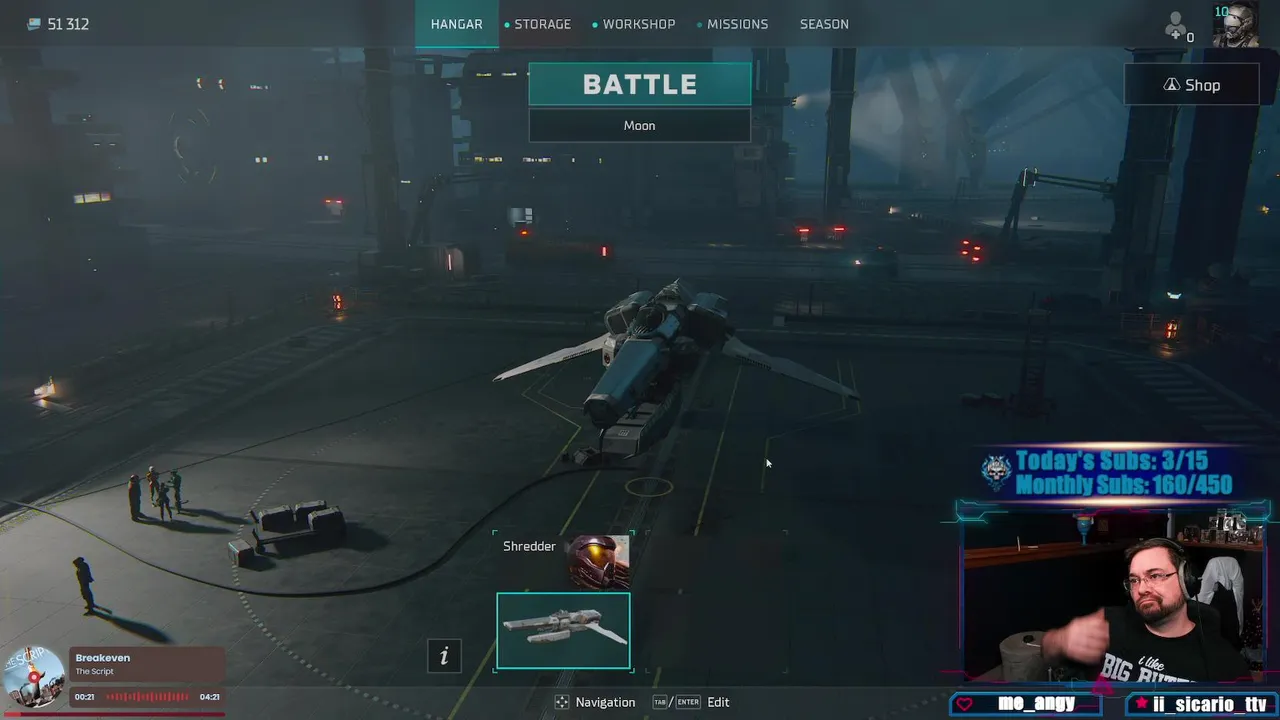The image size is (1280, 720).
Task: Click the Monthly Subs counter
Action: [x=1124, y=485]
